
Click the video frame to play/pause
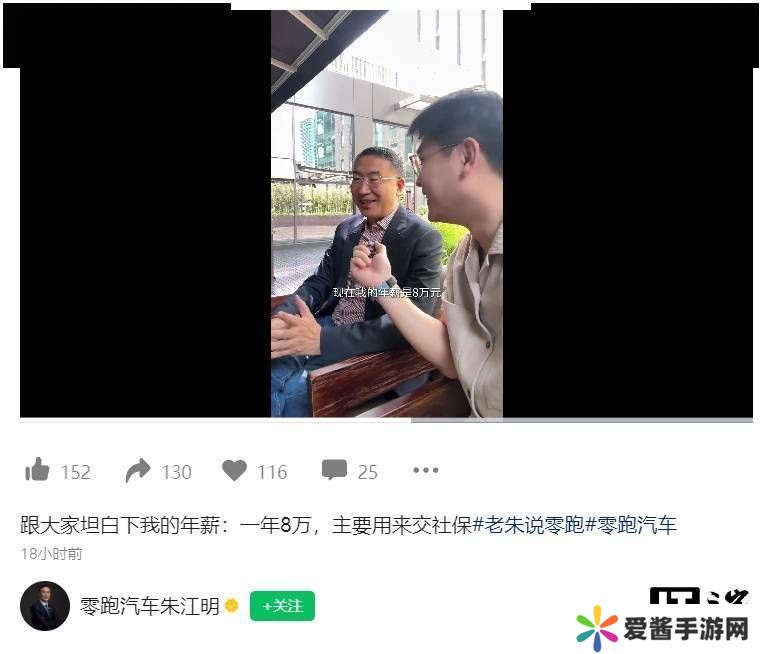point(387,214)
